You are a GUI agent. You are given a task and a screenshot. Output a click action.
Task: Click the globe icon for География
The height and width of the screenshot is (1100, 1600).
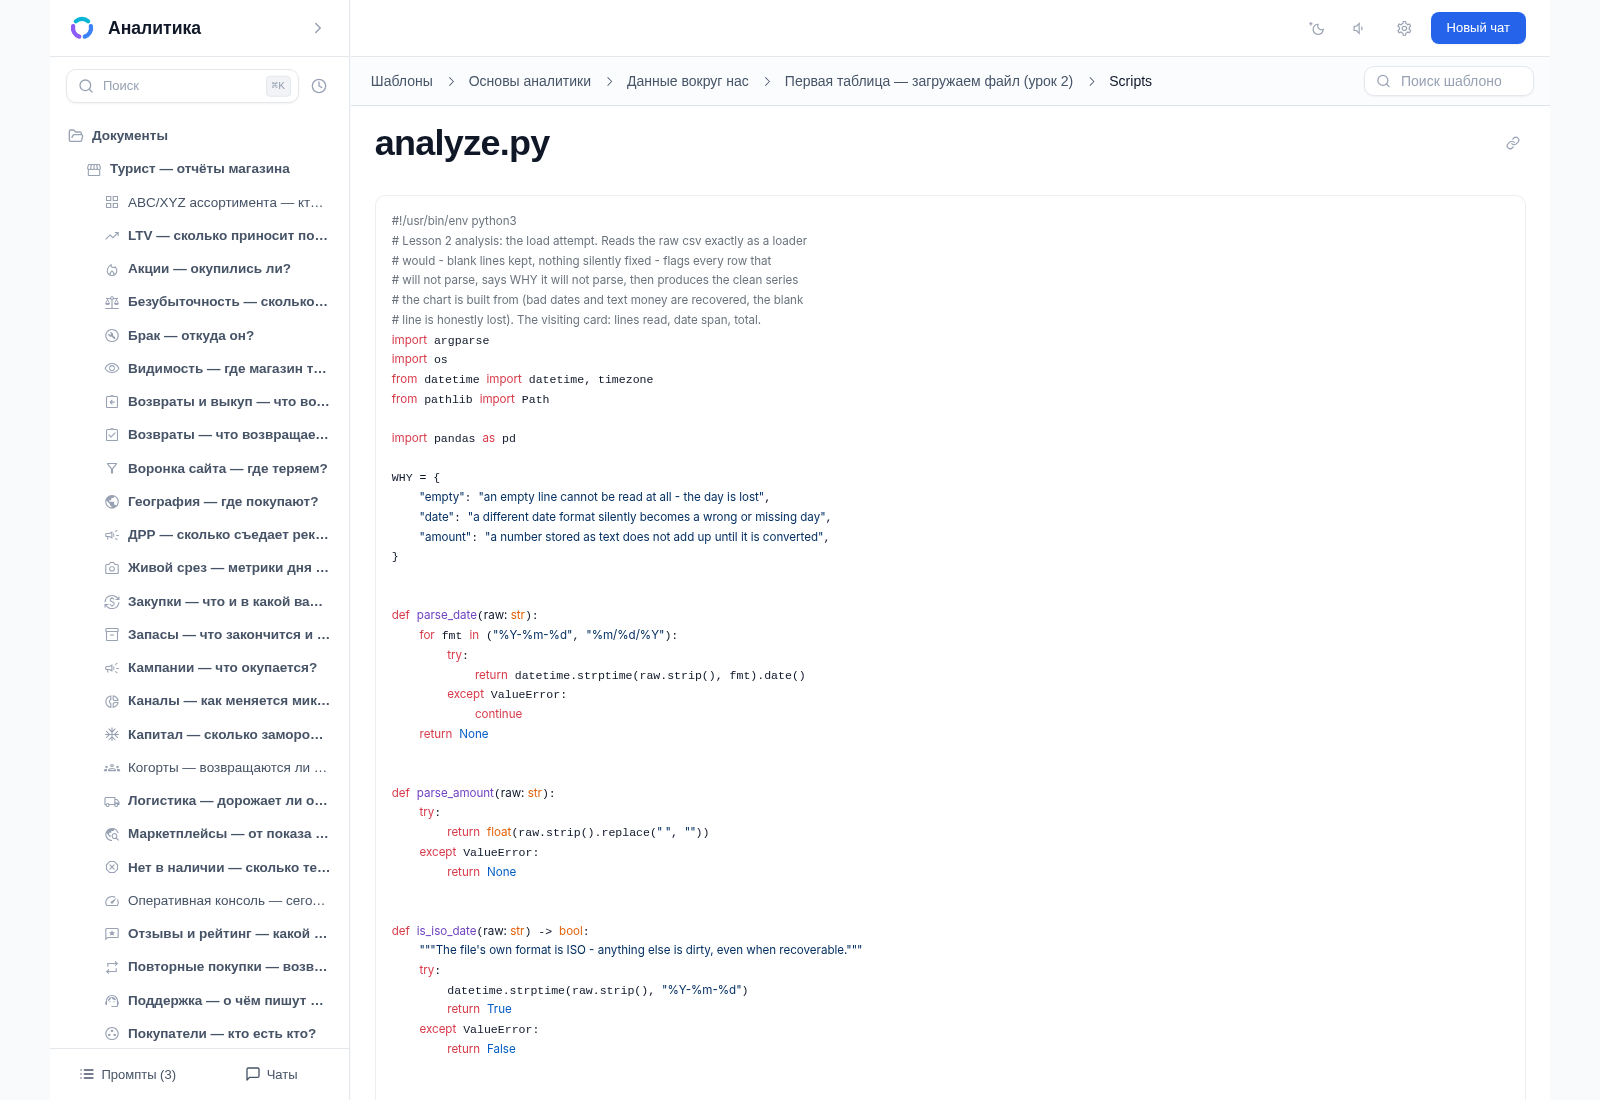pos(112,502)
